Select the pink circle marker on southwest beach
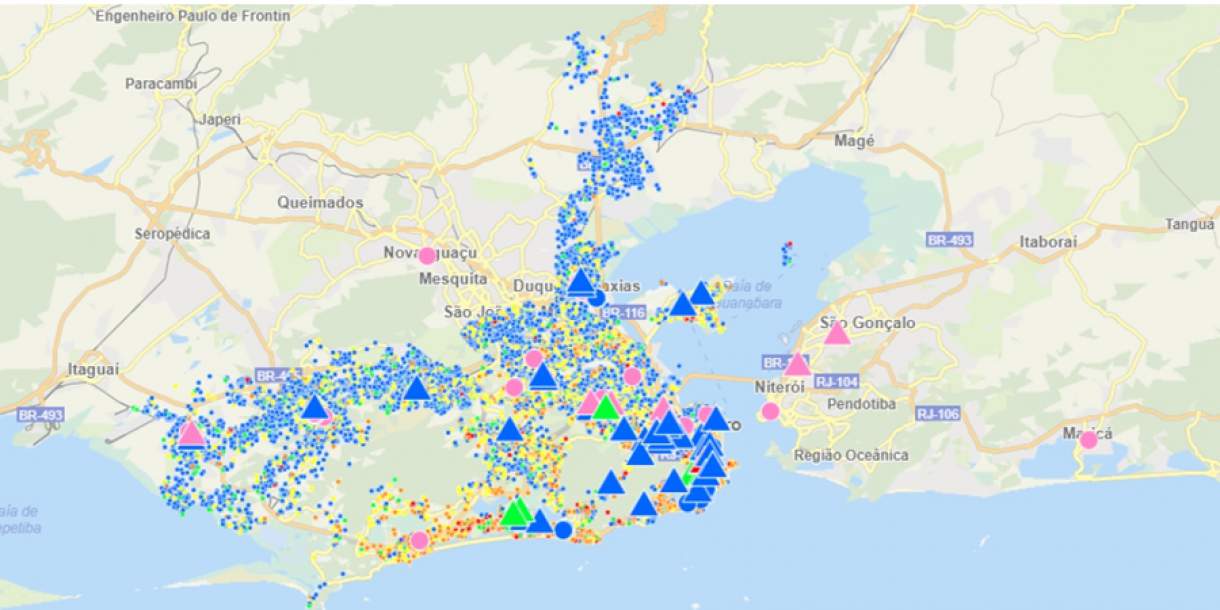 (419, 541)
